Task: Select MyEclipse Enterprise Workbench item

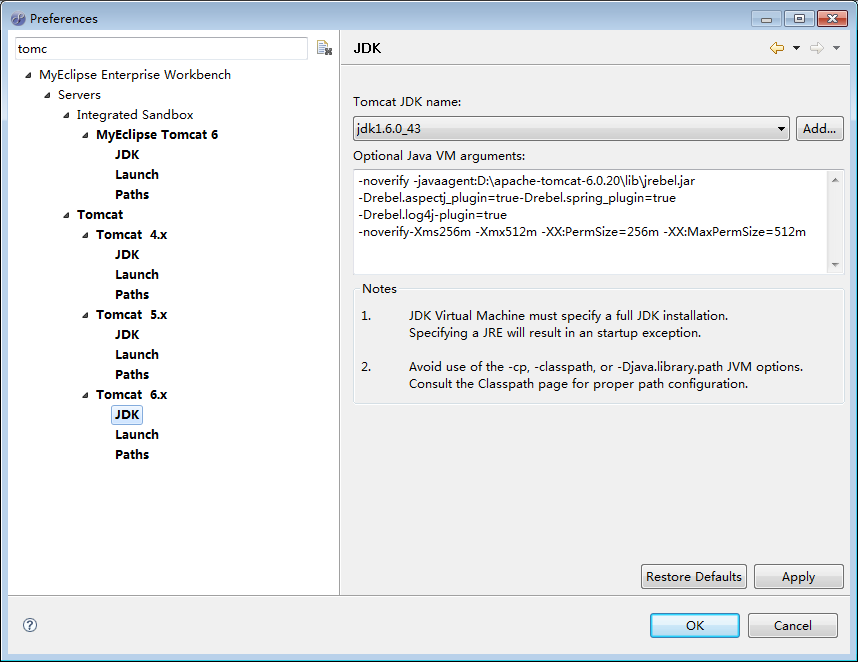Action: coord(135,75)
